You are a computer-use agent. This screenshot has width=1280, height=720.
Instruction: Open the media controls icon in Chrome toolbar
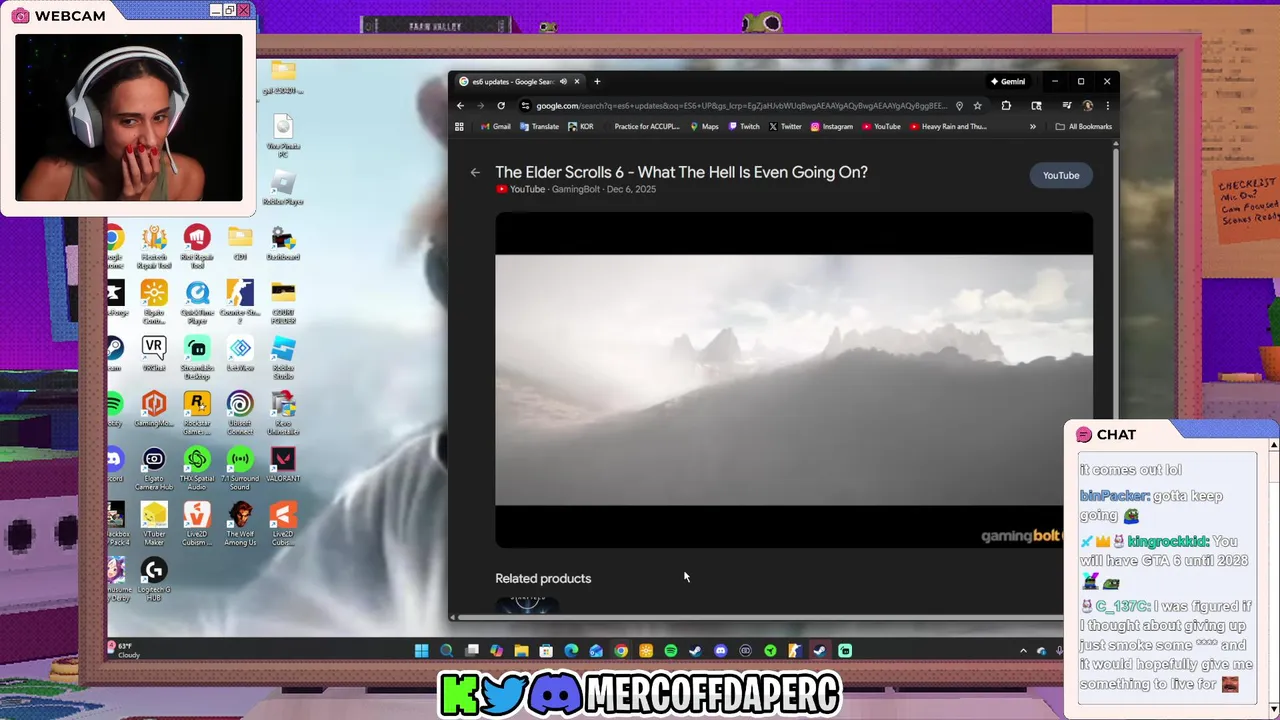pyautogui.click(x=1066, y=106)
